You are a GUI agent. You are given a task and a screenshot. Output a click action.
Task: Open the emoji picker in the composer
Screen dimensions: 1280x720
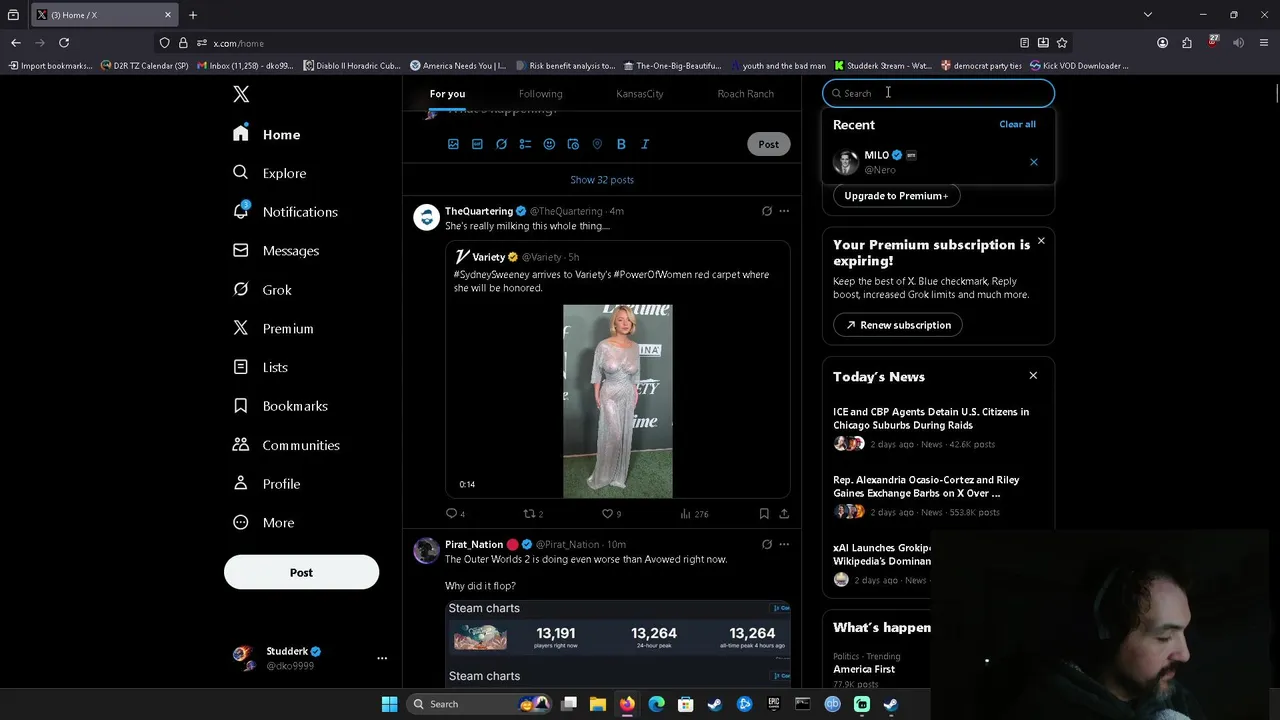click(549, 144)
